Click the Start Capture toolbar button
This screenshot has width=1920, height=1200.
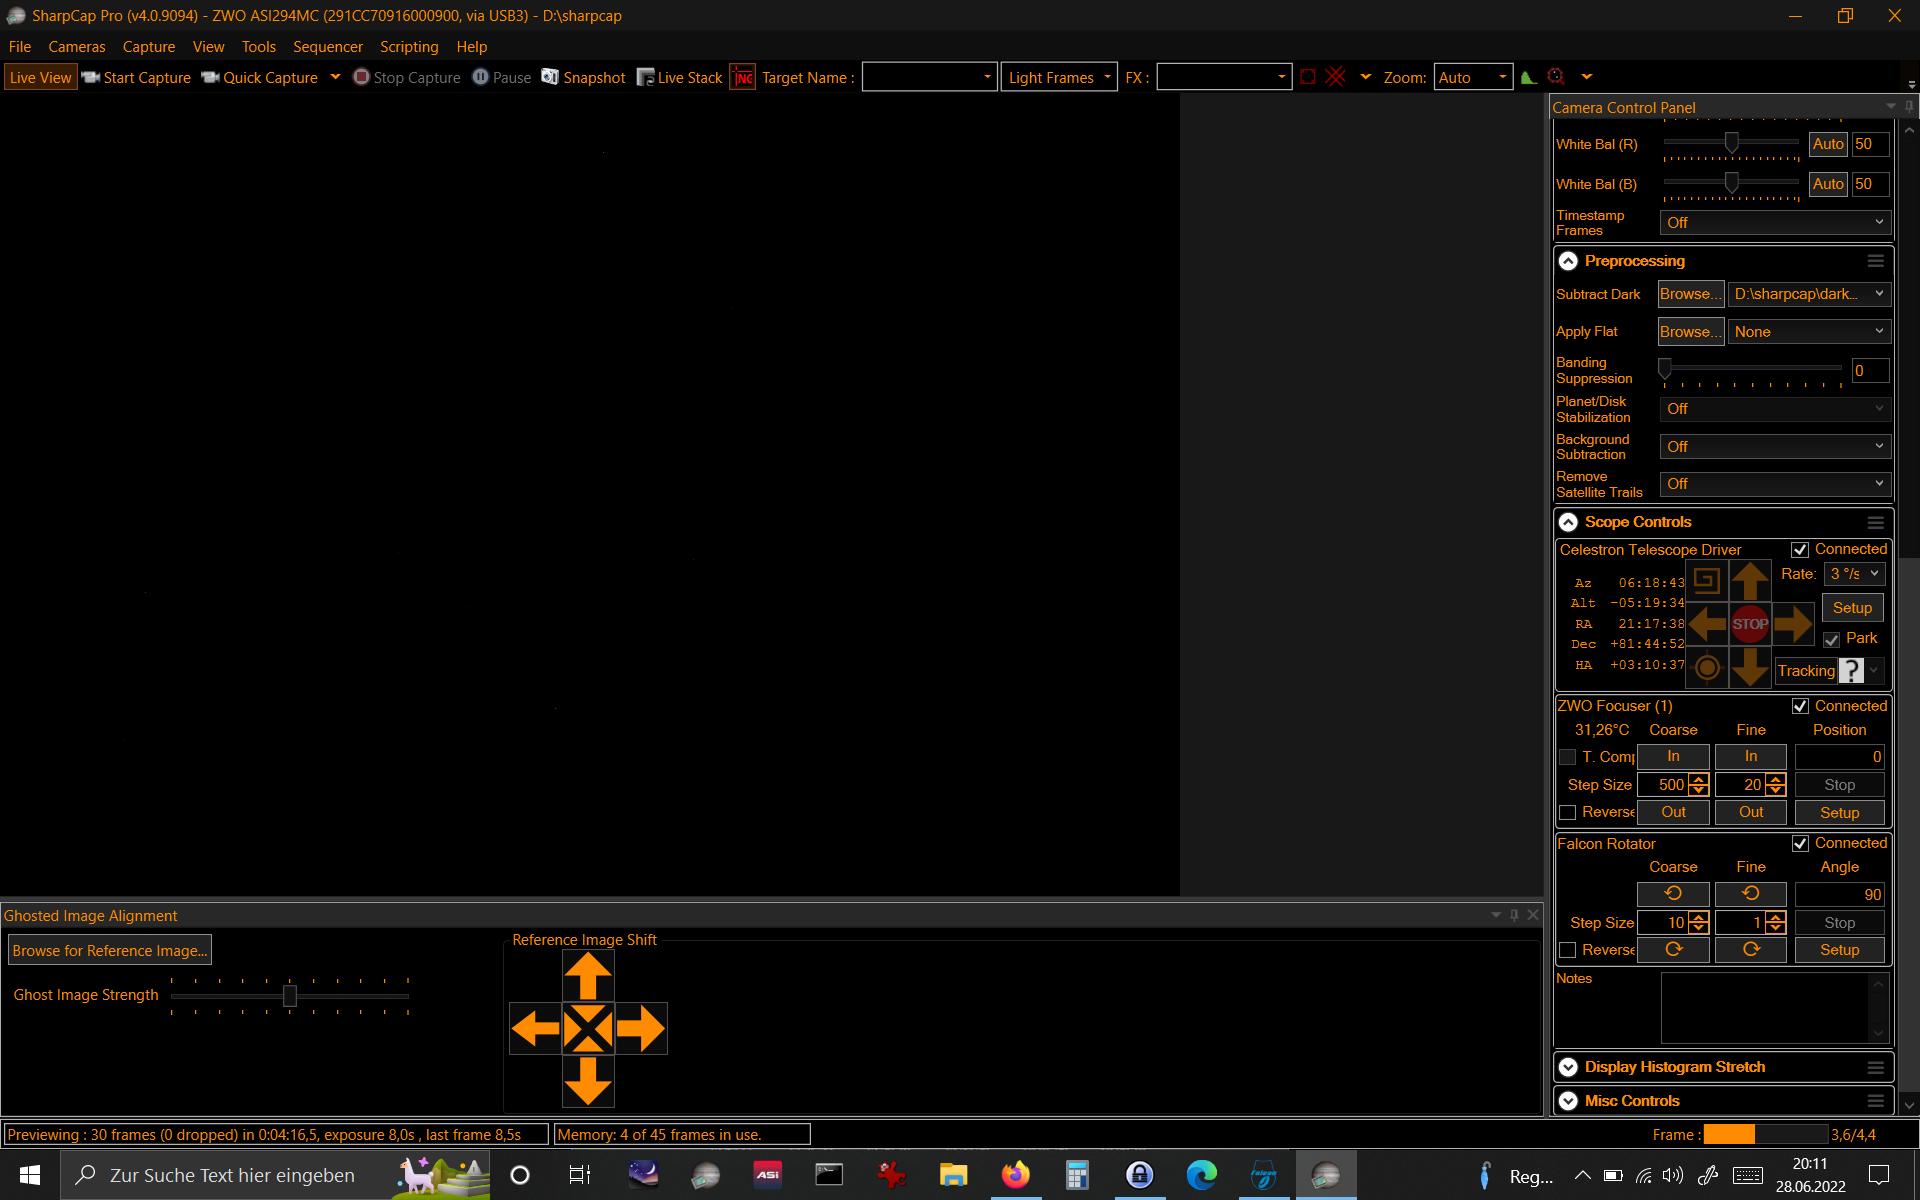[x=137, y=77]
